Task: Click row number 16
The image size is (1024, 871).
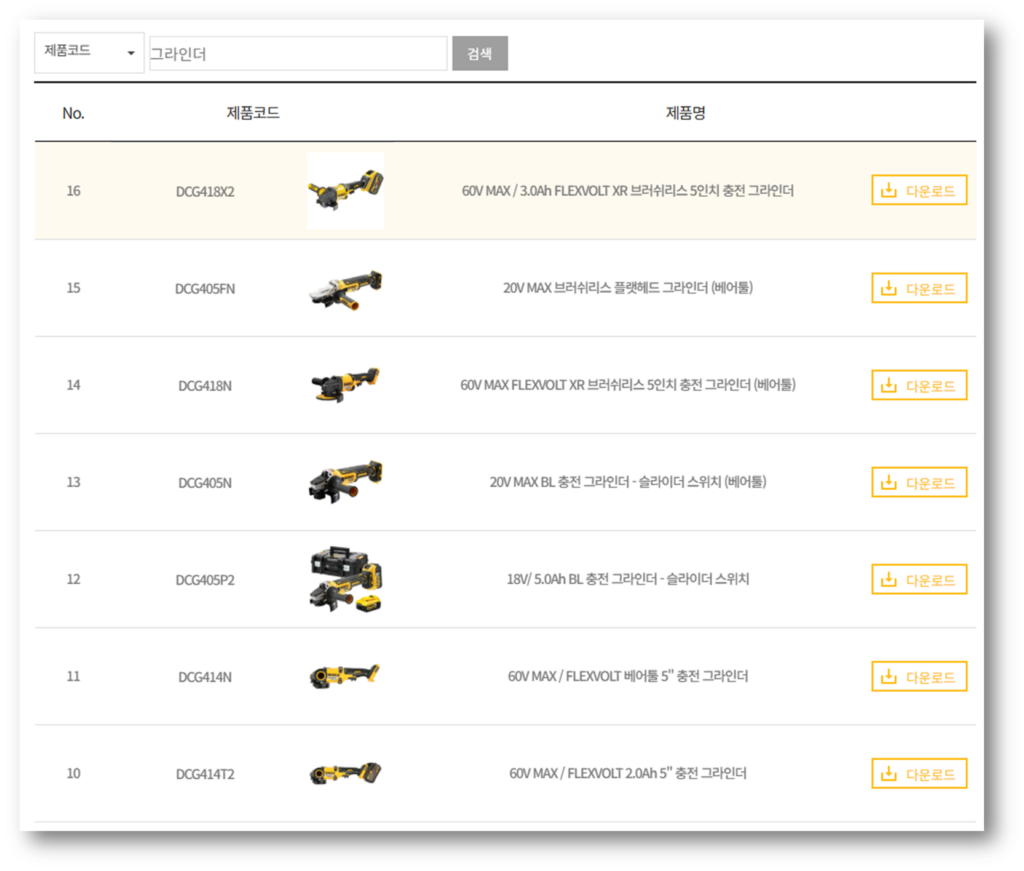Action: click(x=73, y=191)
